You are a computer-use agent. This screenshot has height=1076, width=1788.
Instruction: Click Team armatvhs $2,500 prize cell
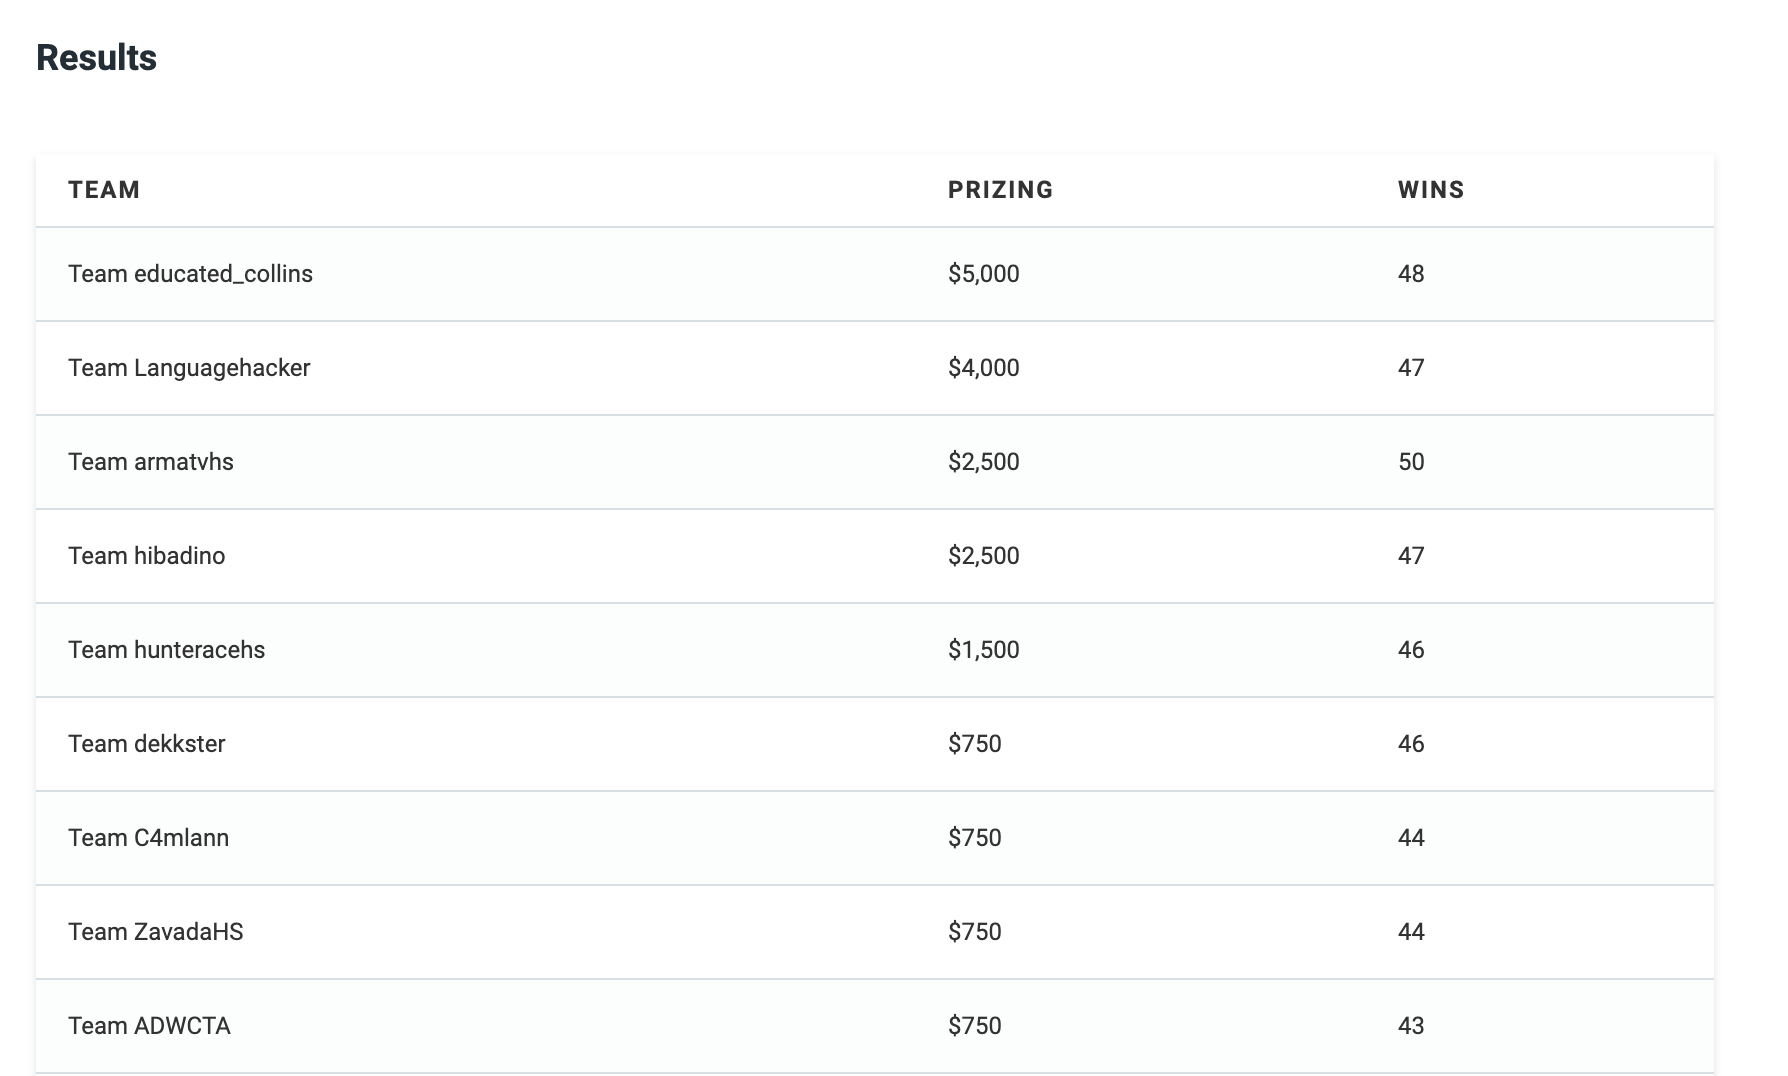coord(984,462)
